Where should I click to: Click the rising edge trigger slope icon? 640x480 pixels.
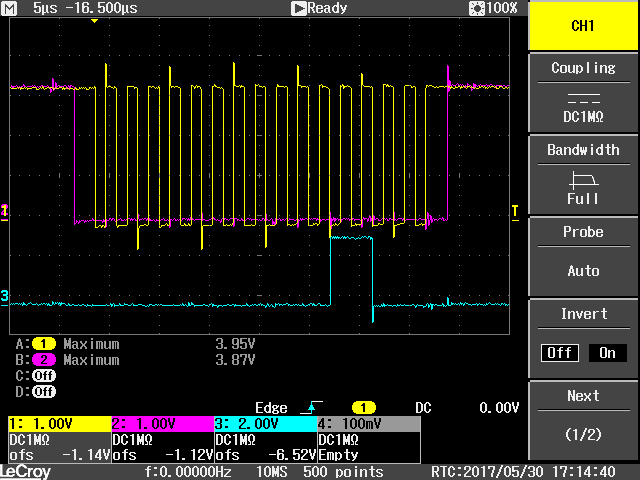click(x=311, y=407)
